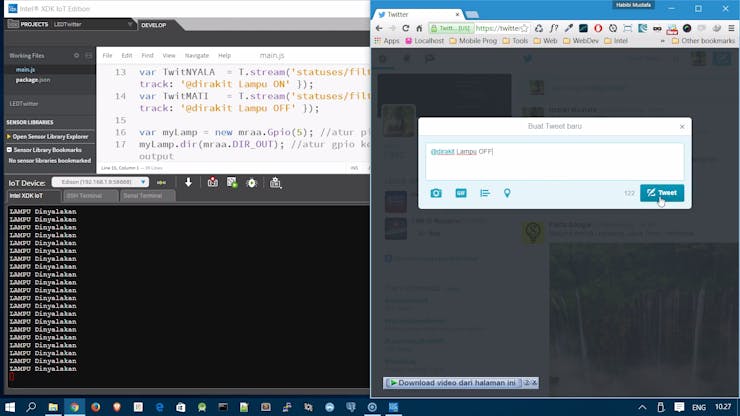Open the Mobile Prog bookmark folder

(473, 41)
